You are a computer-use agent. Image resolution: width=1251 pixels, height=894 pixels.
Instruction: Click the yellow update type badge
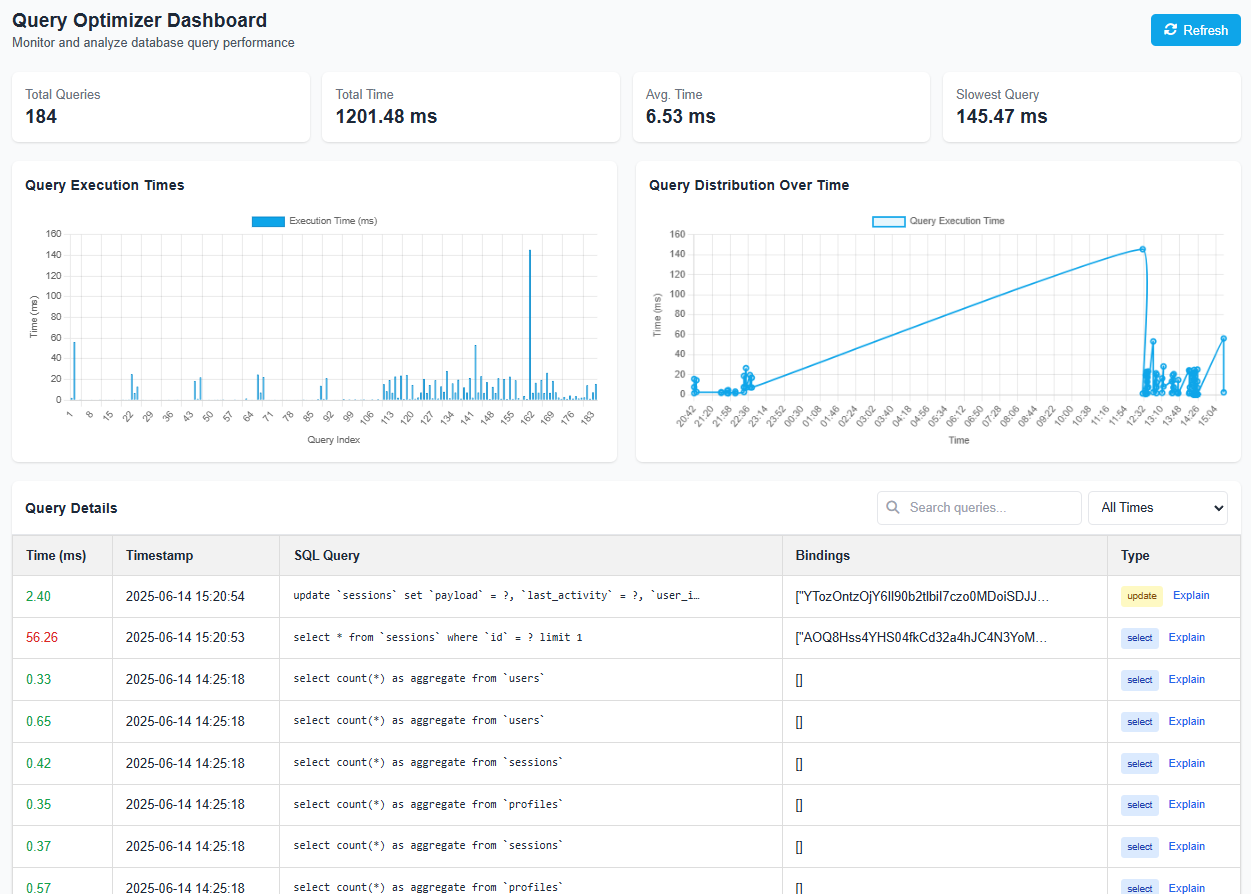pyautogui.click(x=1141, y=596)
